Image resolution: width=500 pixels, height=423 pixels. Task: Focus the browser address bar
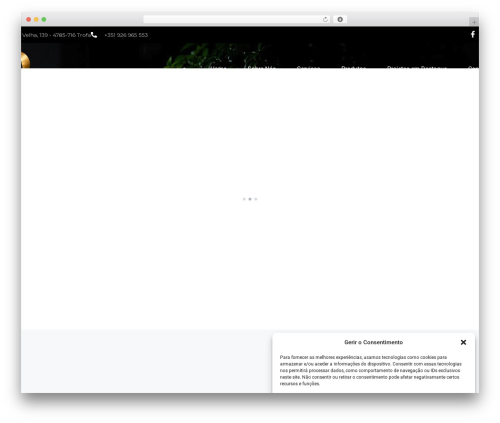coord(237,20)
